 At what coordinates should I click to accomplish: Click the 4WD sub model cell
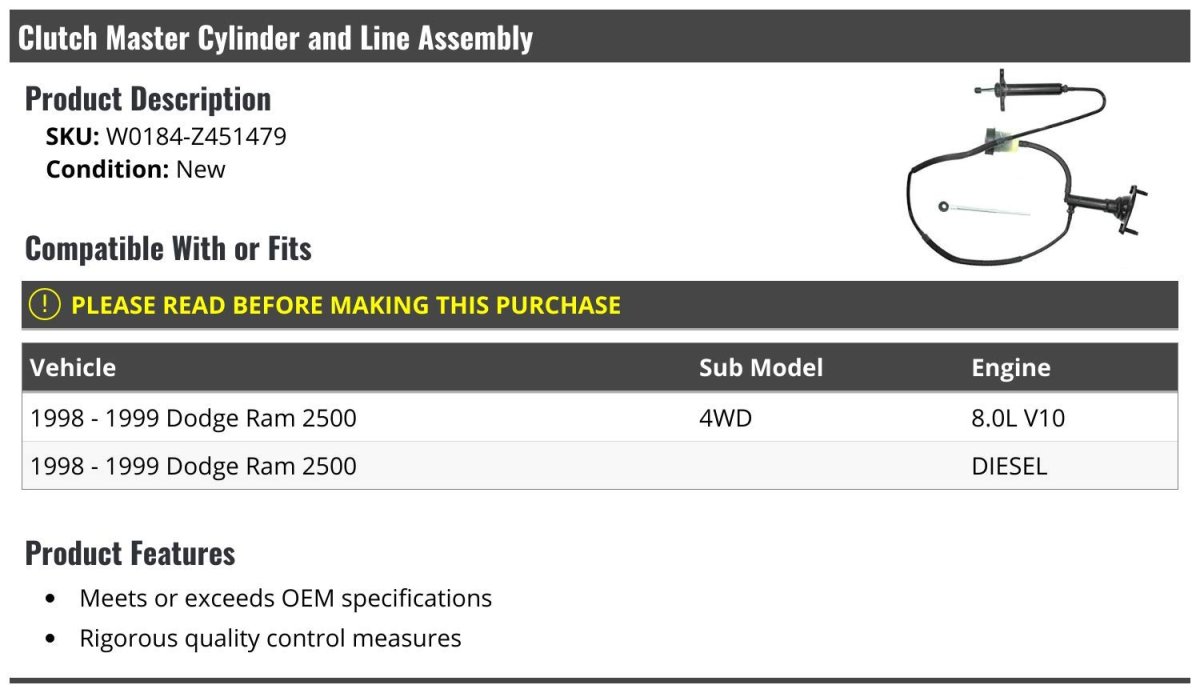(x=725, y=418)
